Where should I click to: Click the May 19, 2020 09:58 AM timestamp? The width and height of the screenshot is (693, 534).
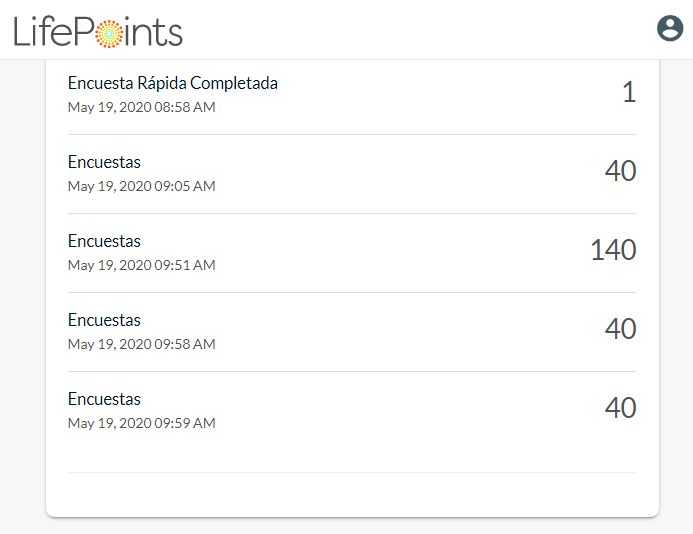pyautogui.click(x=141, y=344)
